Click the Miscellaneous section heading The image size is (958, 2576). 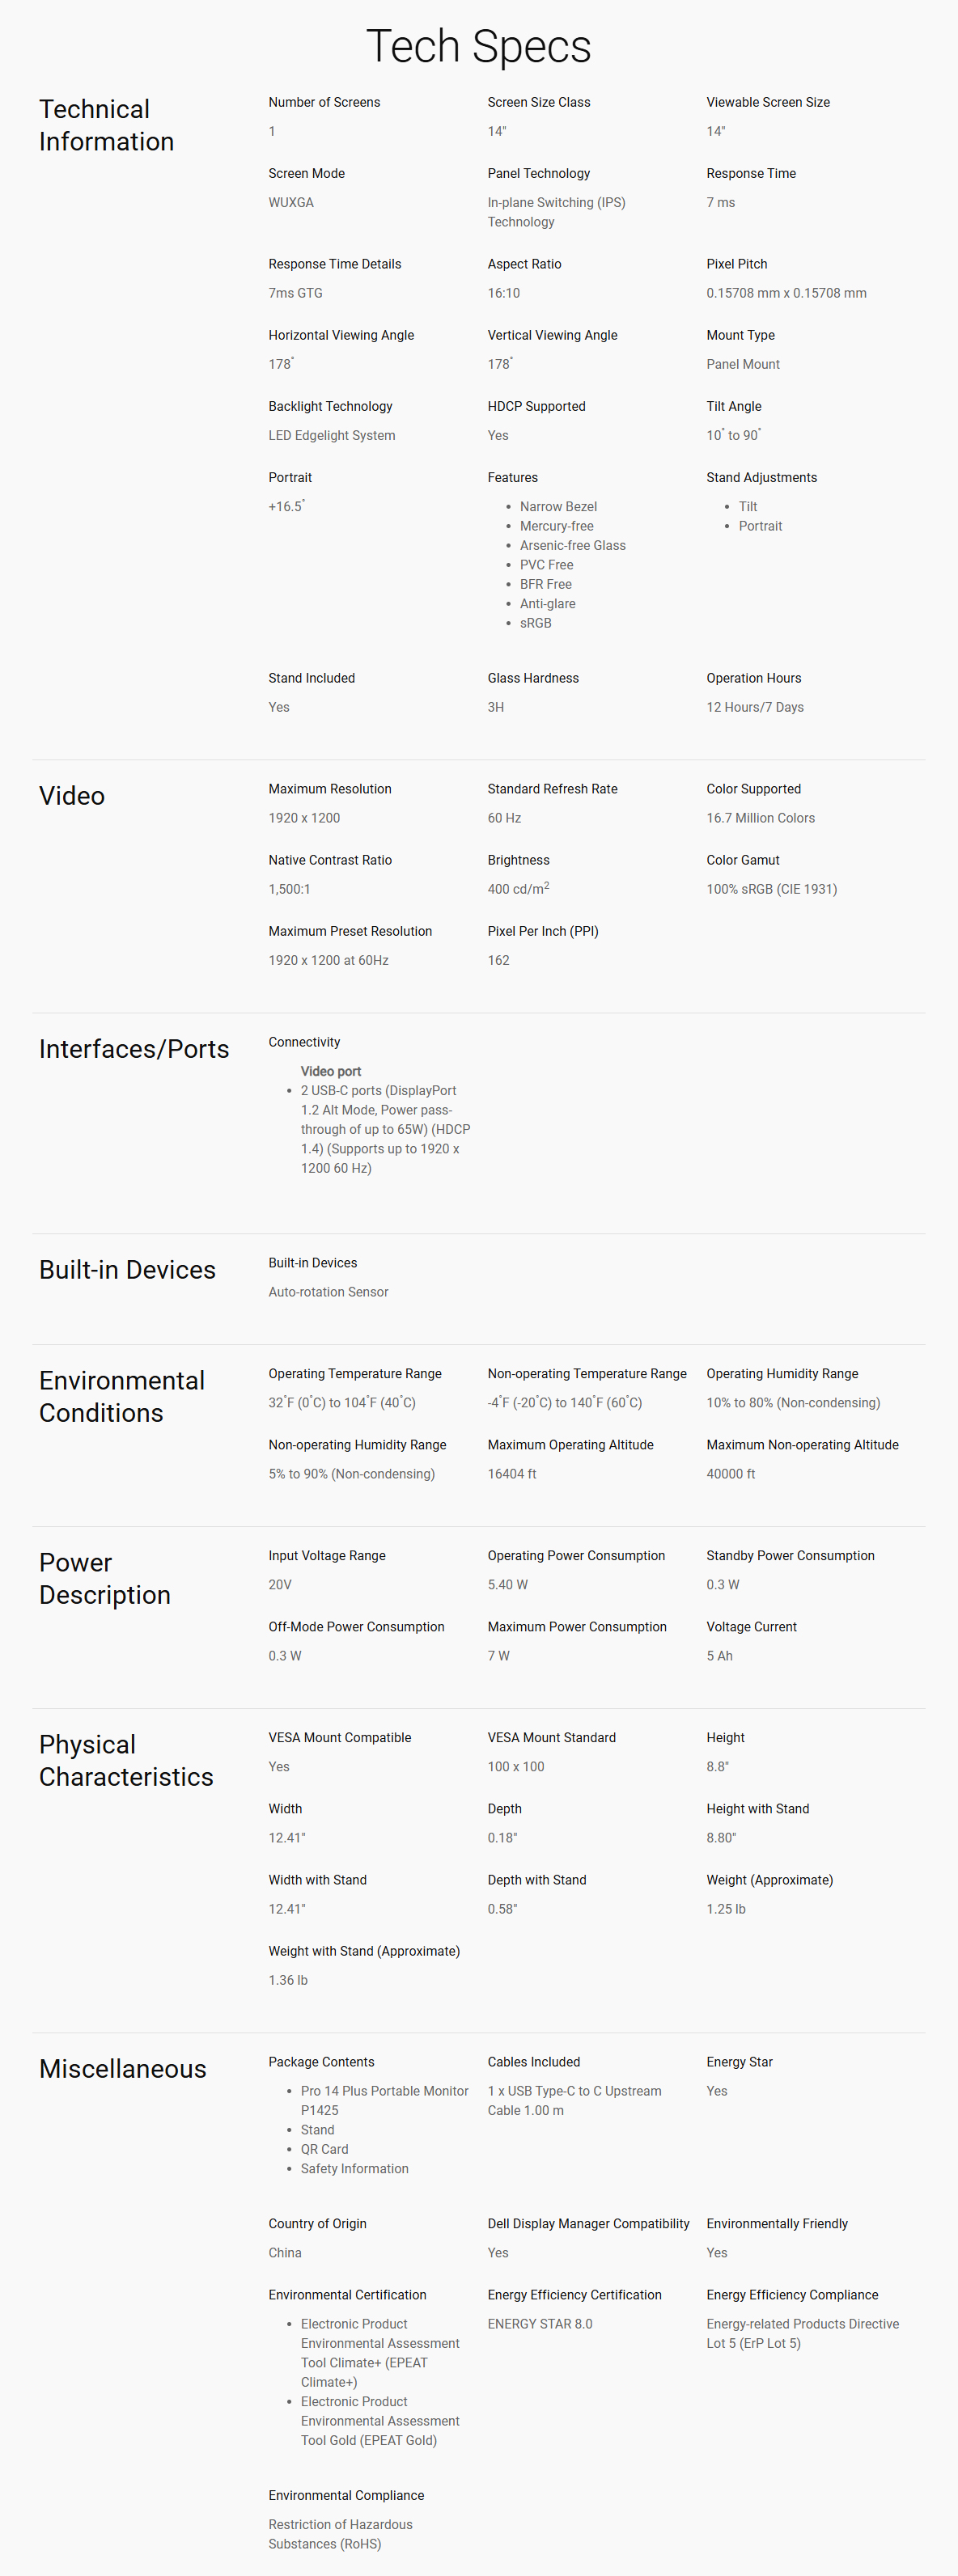[123, 2069]
